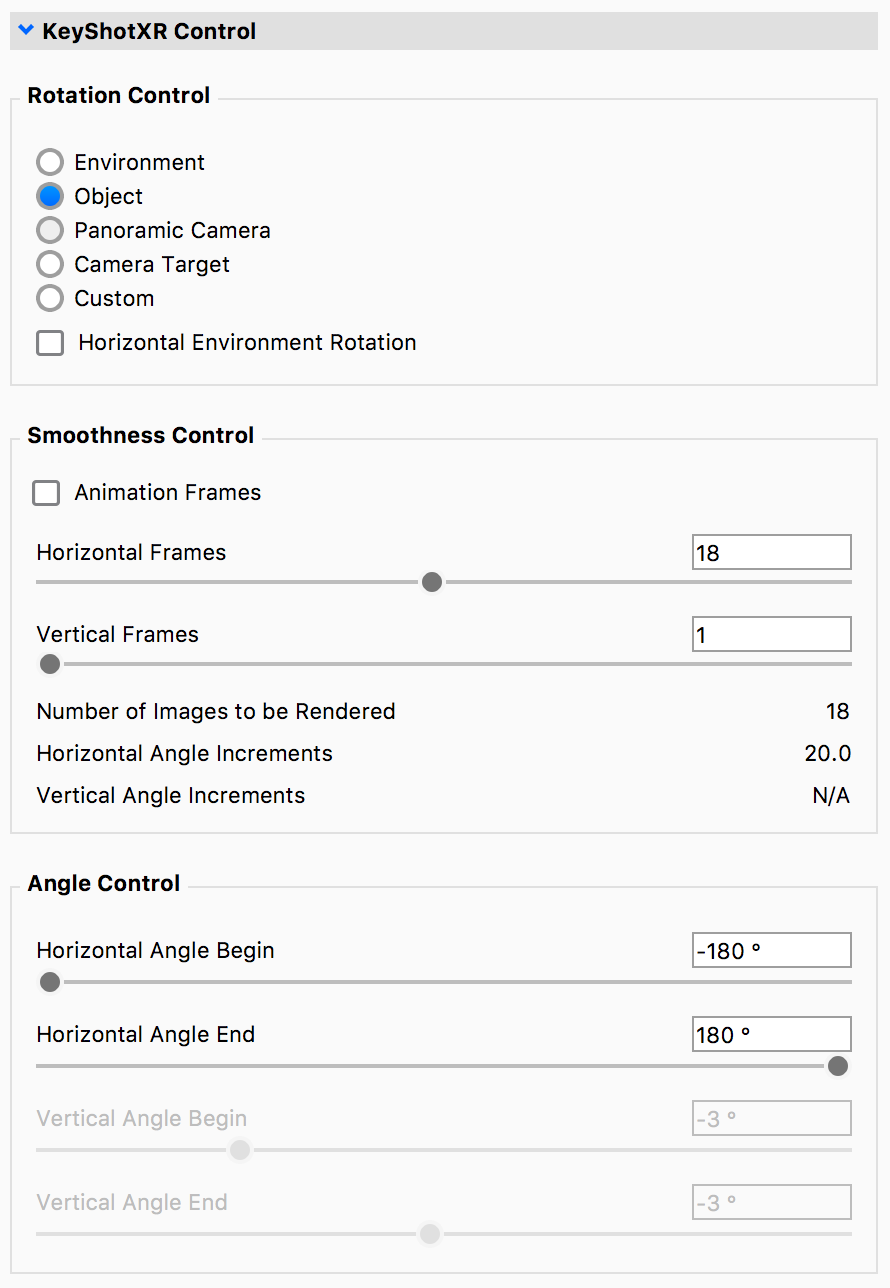890x1288 pixels.
Task: Select the Object rotation option
Action: coord(50,196)
